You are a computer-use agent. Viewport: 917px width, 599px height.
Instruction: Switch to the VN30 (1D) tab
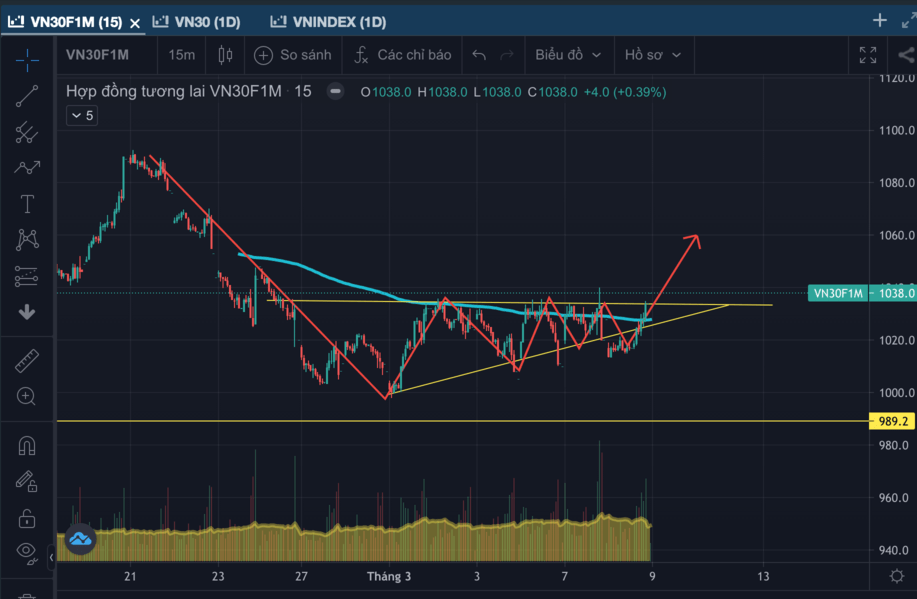click(x=200, y=22)
